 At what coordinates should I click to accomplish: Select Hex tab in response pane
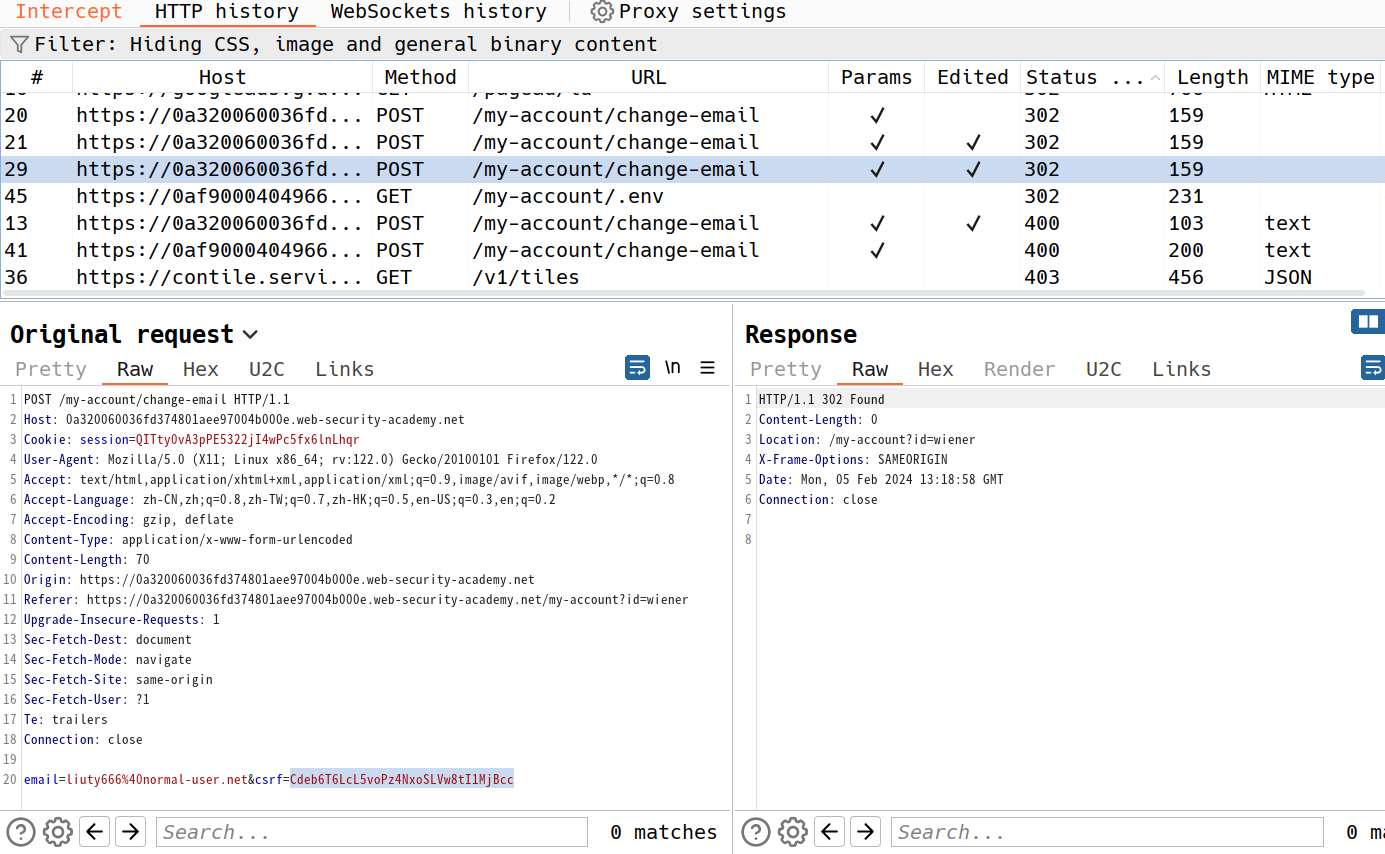coord(936,369)
